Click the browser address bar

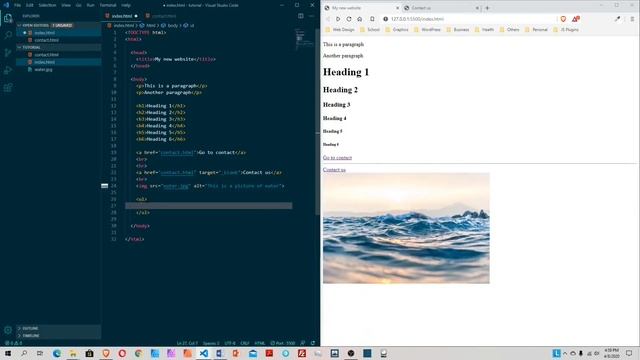[469, 19]
